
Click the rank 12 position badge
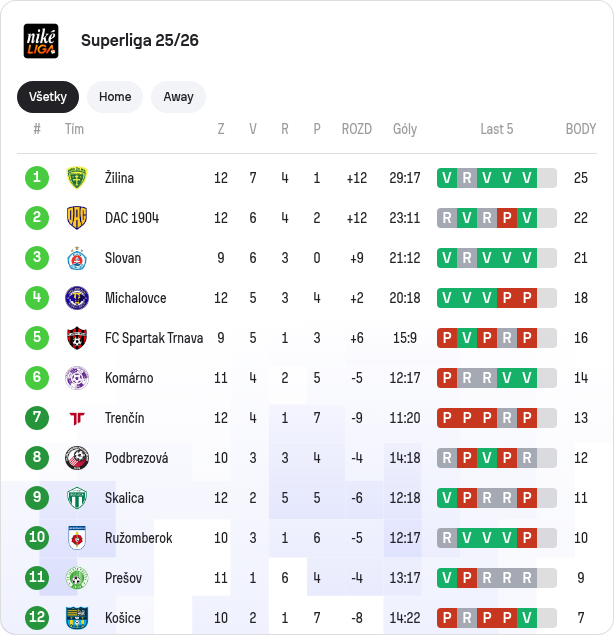[37, 618]
